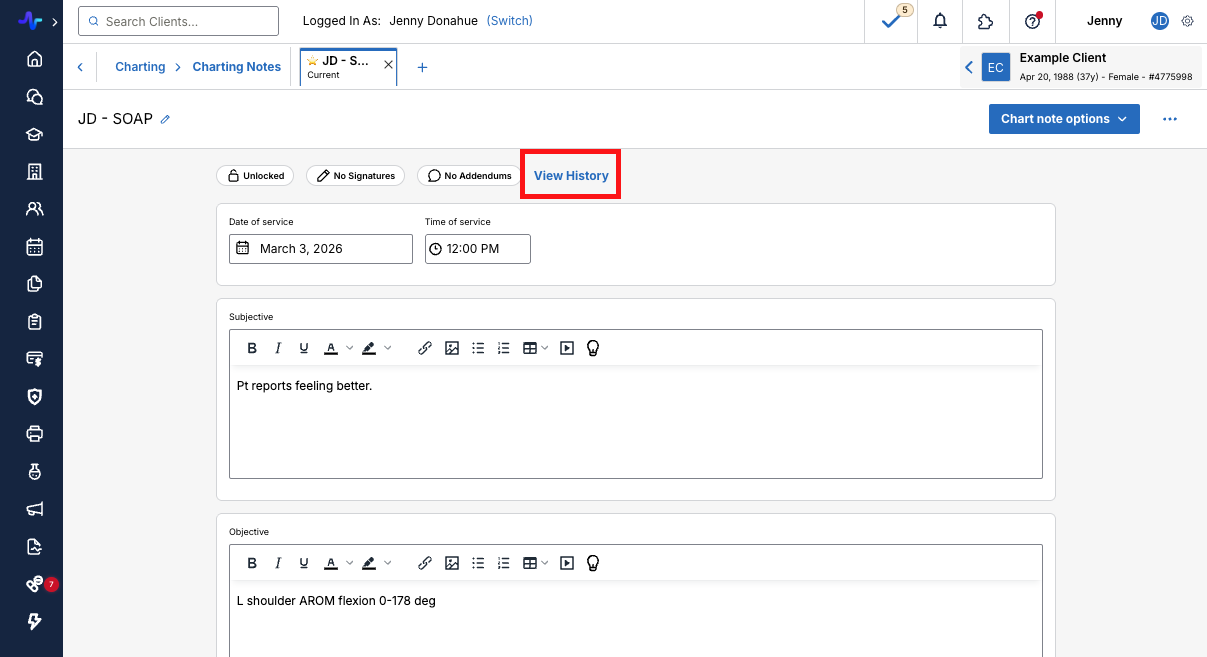Open the tasks checkmark with 5 badge
This screenshot has height=657, width=1207.
890,21
